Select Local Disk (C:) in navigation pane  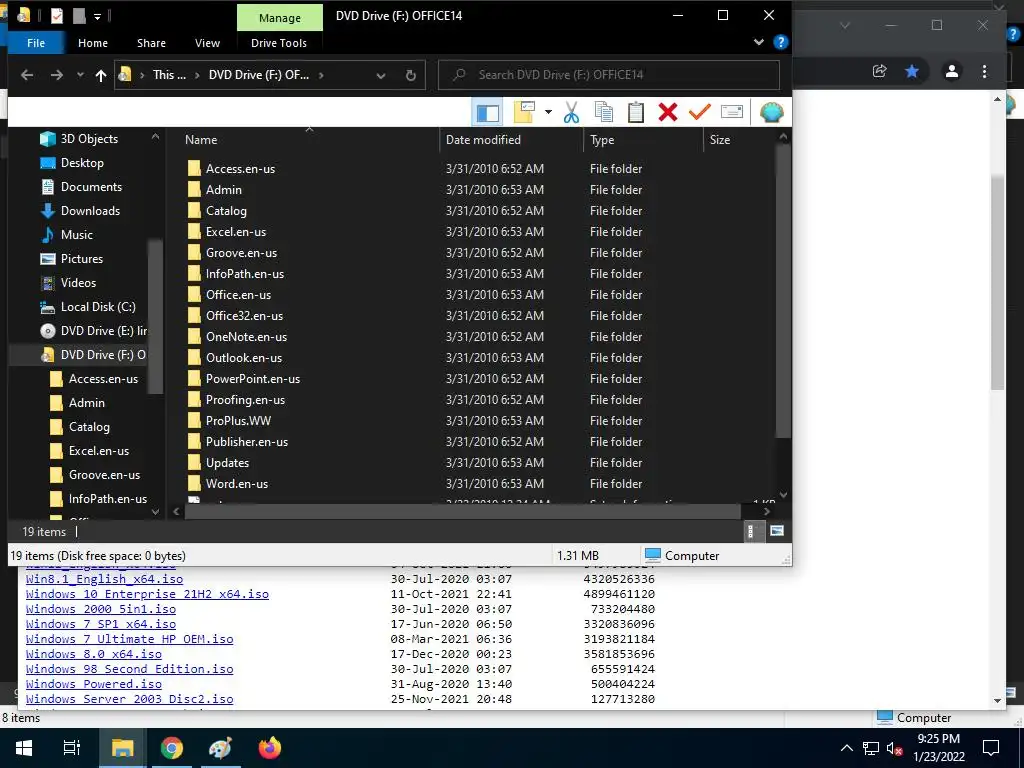click(x=98, y=307)
